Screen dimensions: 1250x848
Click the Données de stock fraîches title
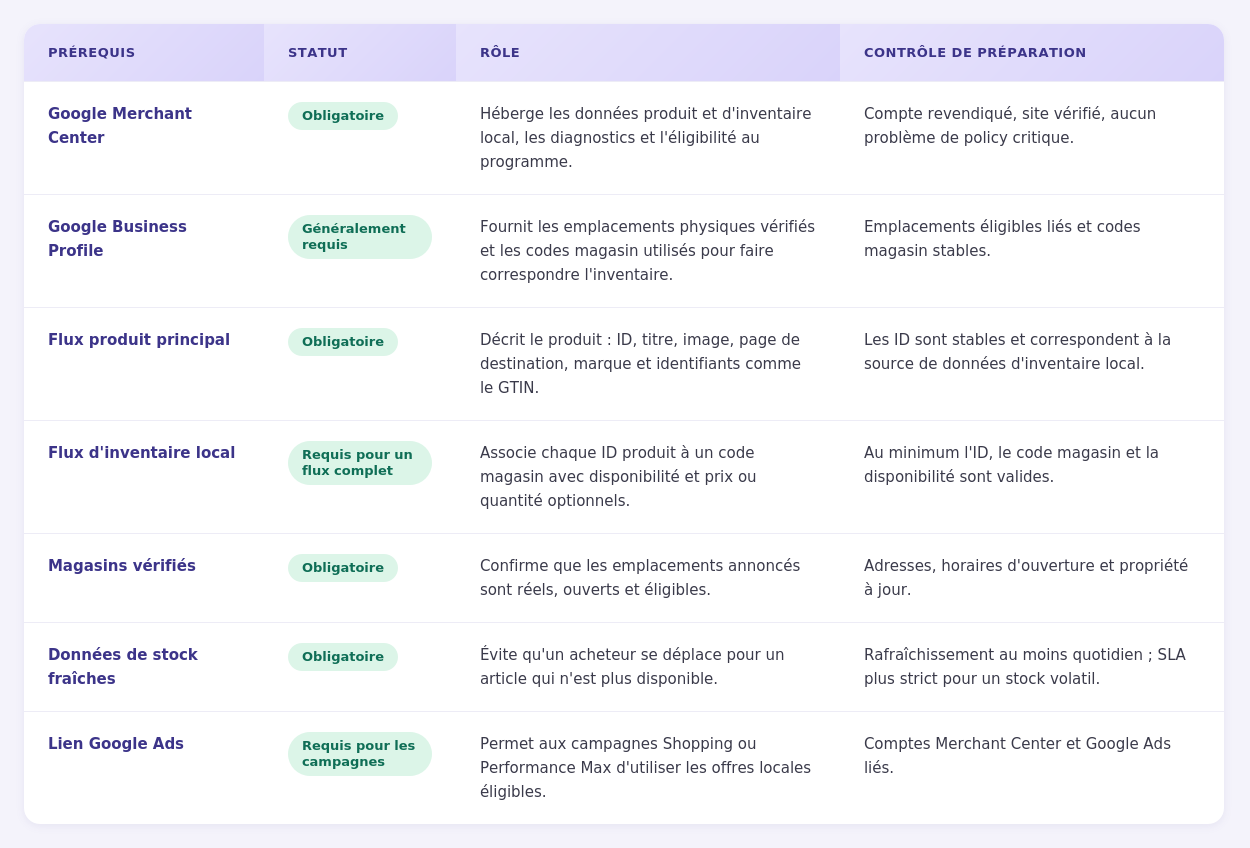[123, 667]
